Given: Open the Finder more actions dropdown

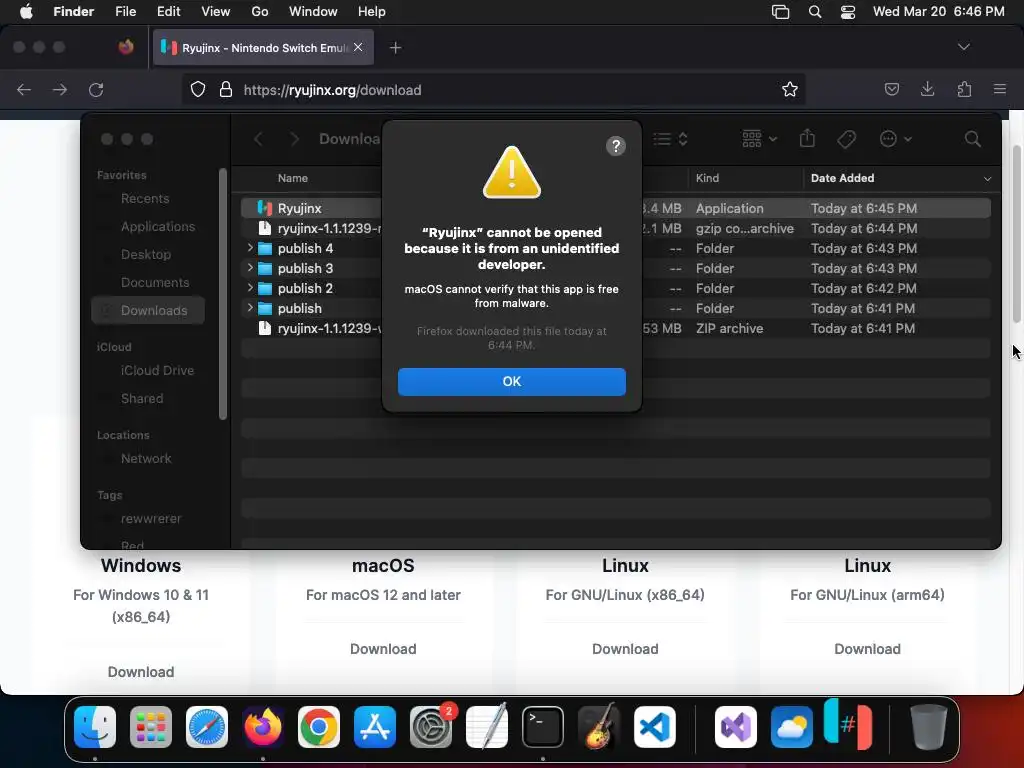Looking at the screenshot, I should (895, 139).
